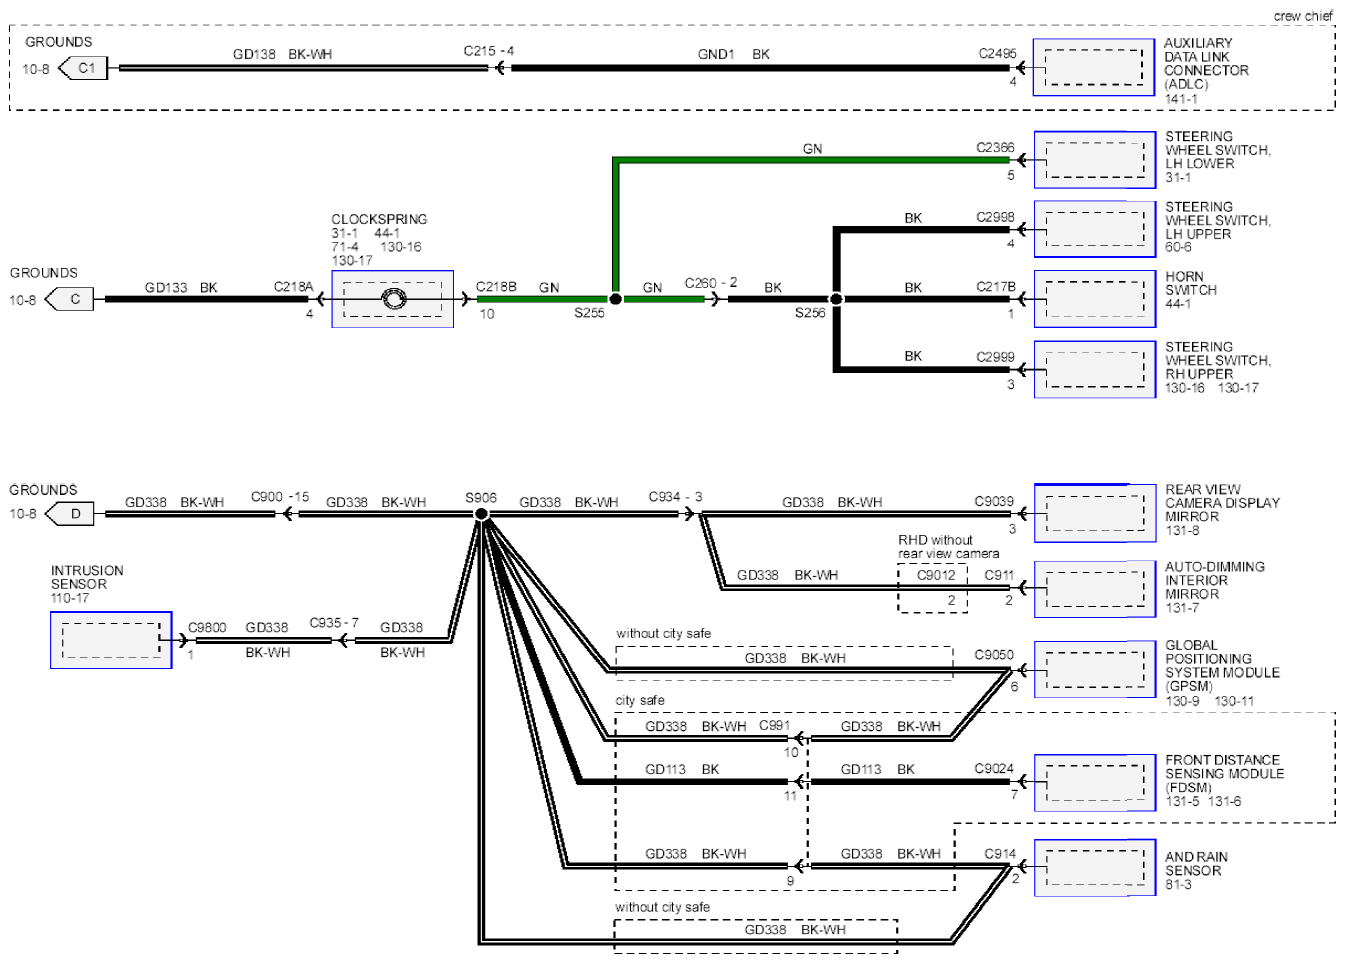This screenshot has width=1345, height=963.
Task: Click the Auxiliary Data Link Connector component box
Action: point(1094,68)
